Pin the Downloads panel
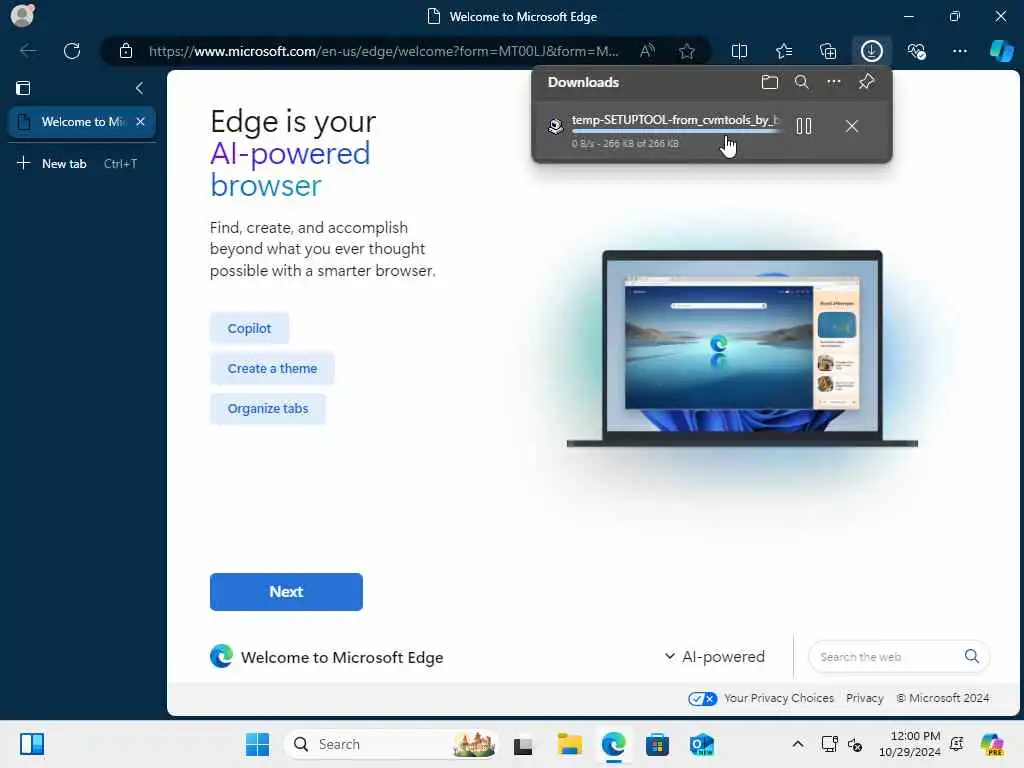The image size is (1024, 768). [x=867, y=82]
